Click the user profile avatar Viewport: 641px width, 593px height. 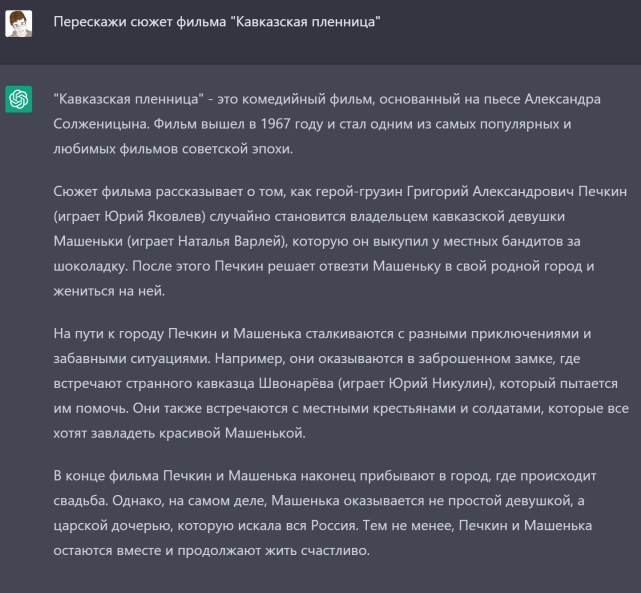point(19,23)
